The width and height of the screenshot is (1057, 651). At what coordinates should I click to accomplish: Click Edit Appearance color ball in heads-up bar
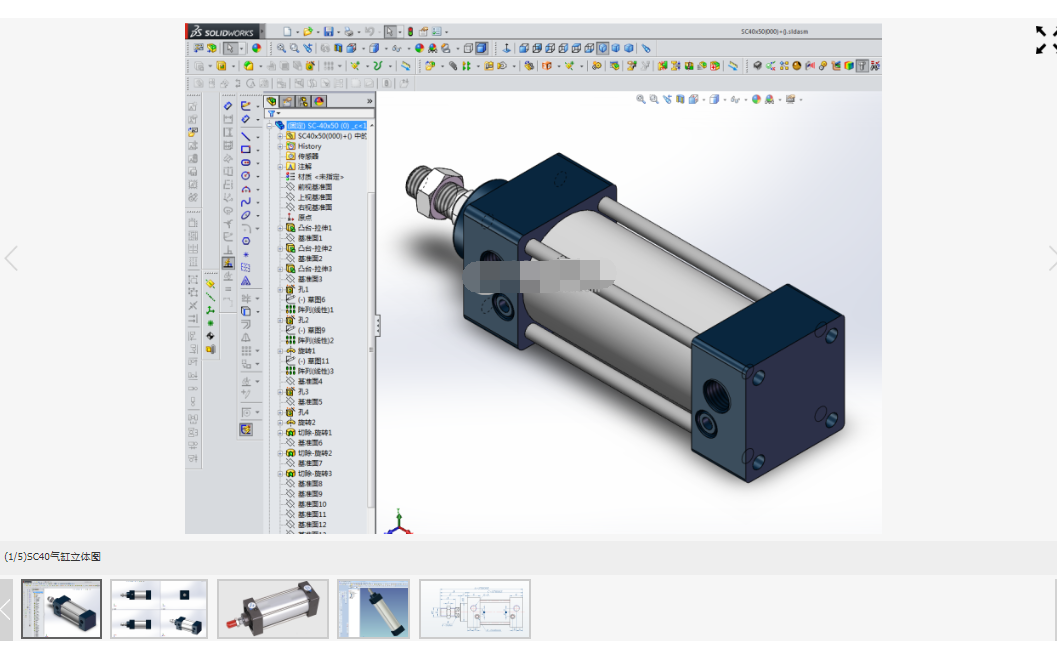(x=756, y=99)
